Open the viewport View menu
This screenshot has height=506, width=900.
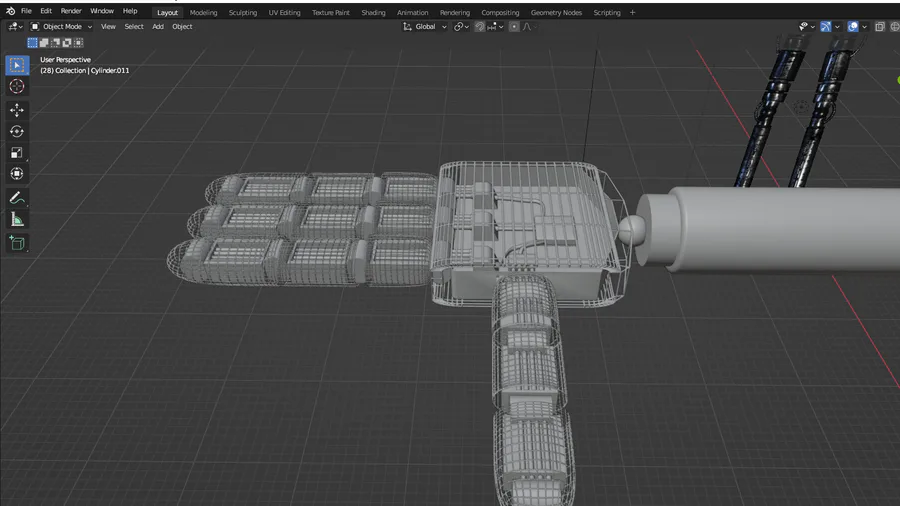click(108, 26)
